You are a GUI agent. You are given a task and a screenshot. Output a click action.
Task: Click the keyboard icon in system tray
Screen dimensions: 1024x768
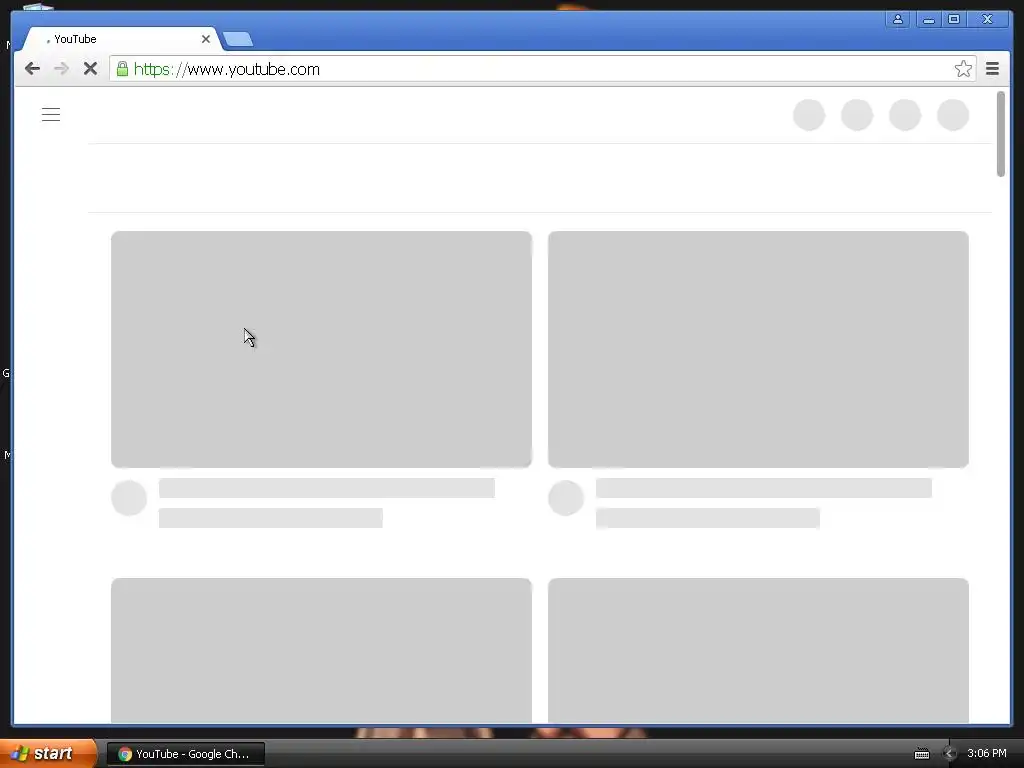921,754
